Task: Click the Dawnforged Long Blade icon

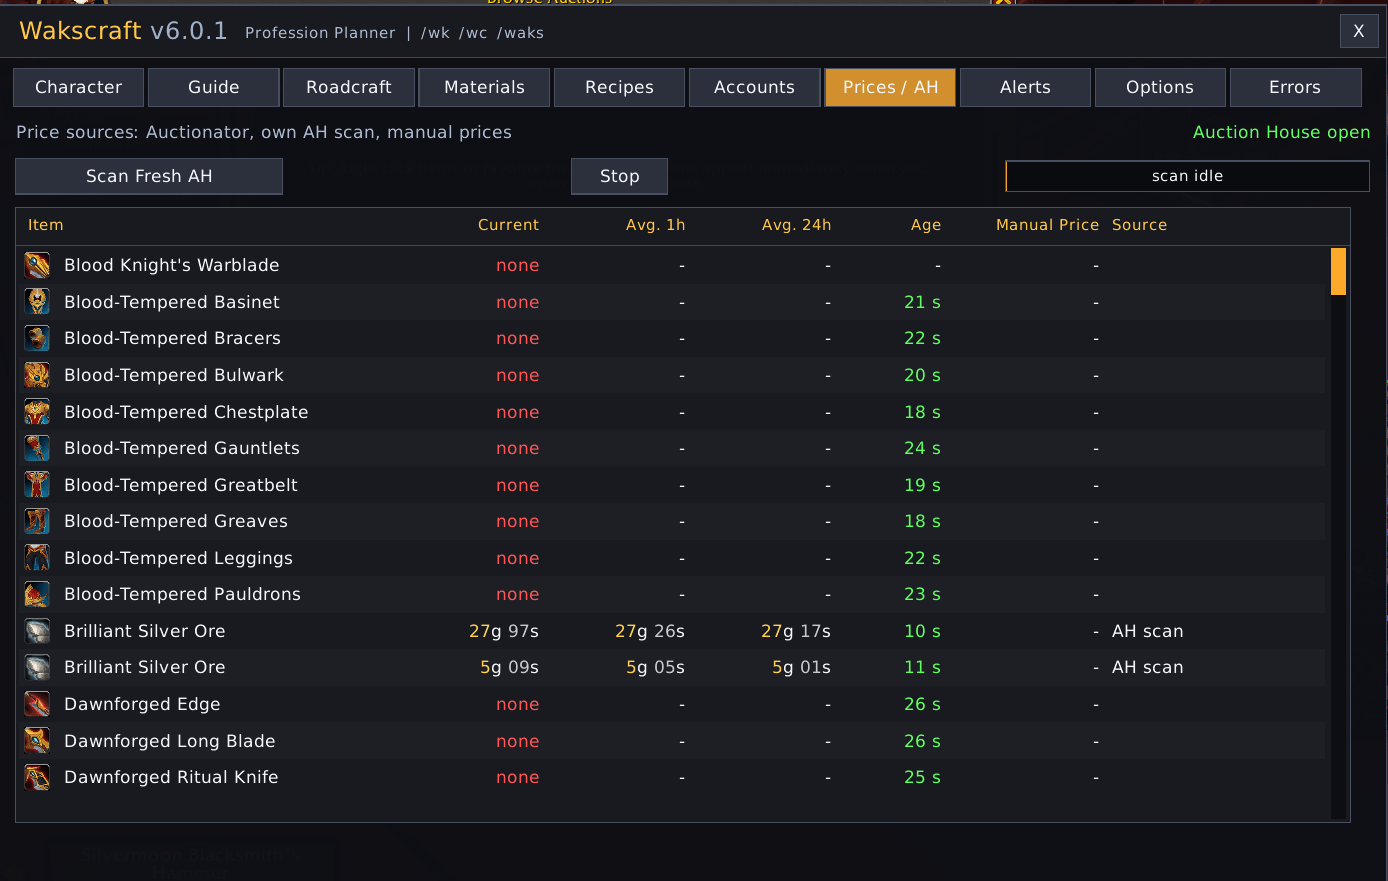Action: [37, 741]
